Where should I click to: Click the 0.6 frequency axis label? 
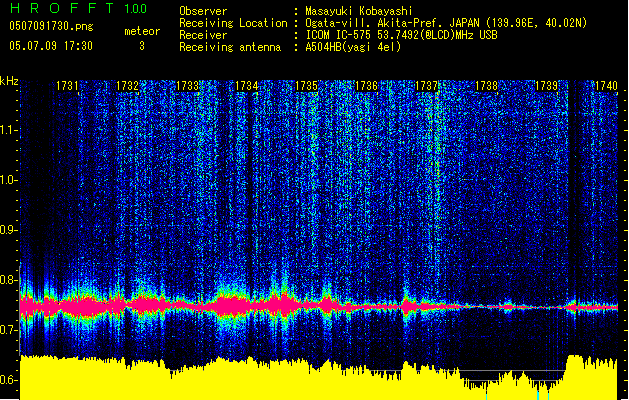8,380
